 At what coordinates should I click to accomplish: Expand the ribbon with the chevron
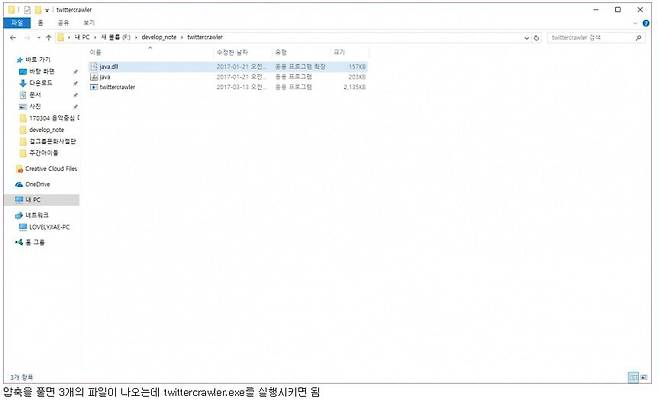(634, 22)
